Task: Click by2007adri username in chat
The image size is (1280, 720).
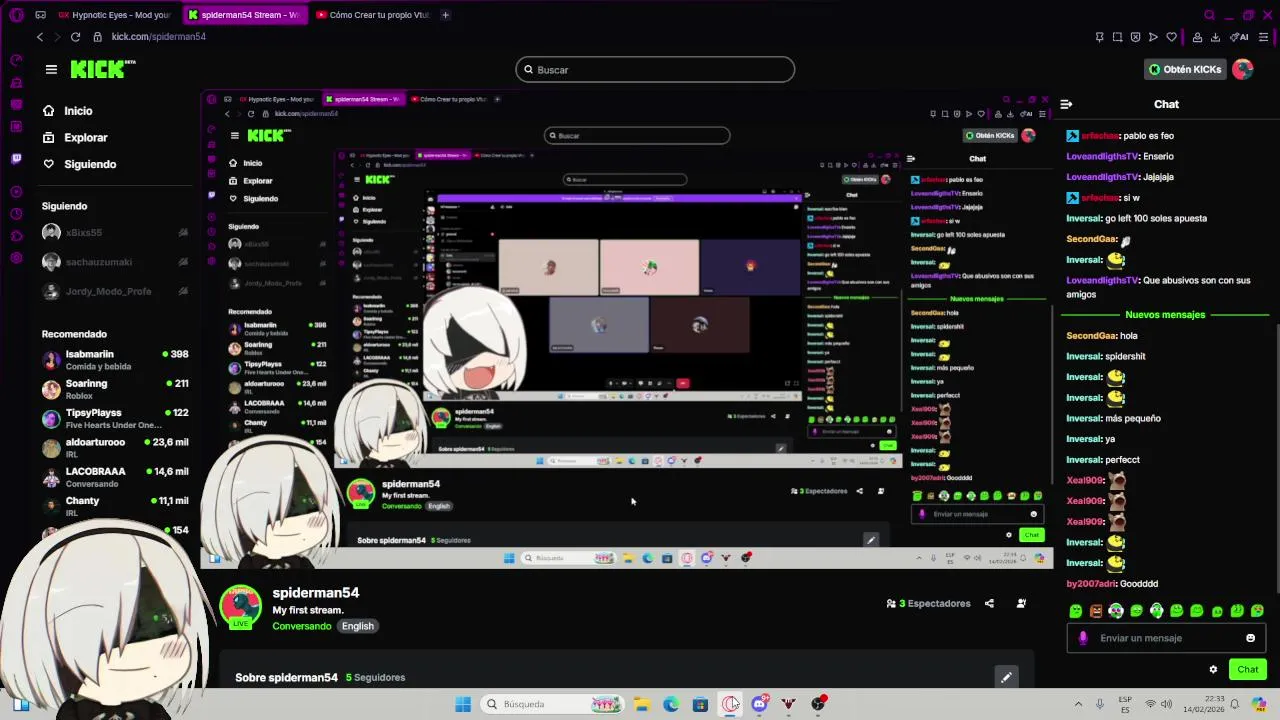Action: (1091, 584)
